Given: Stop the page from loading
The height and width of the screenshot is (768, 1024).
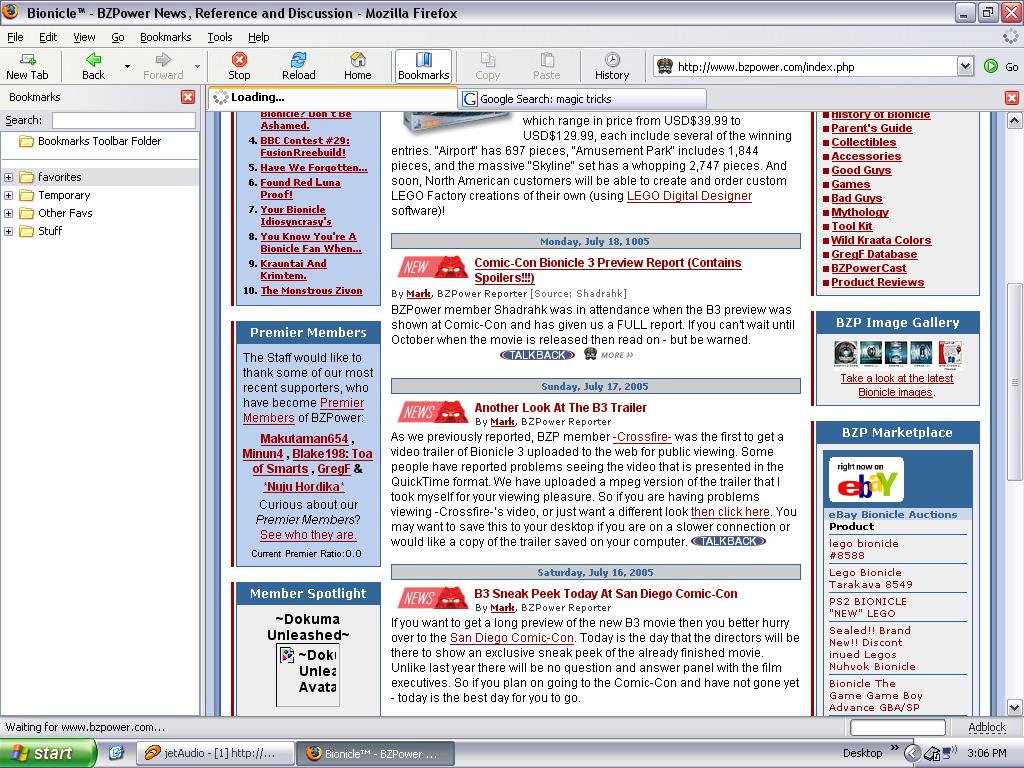Looking at the screenshot, I should (239, 66).
